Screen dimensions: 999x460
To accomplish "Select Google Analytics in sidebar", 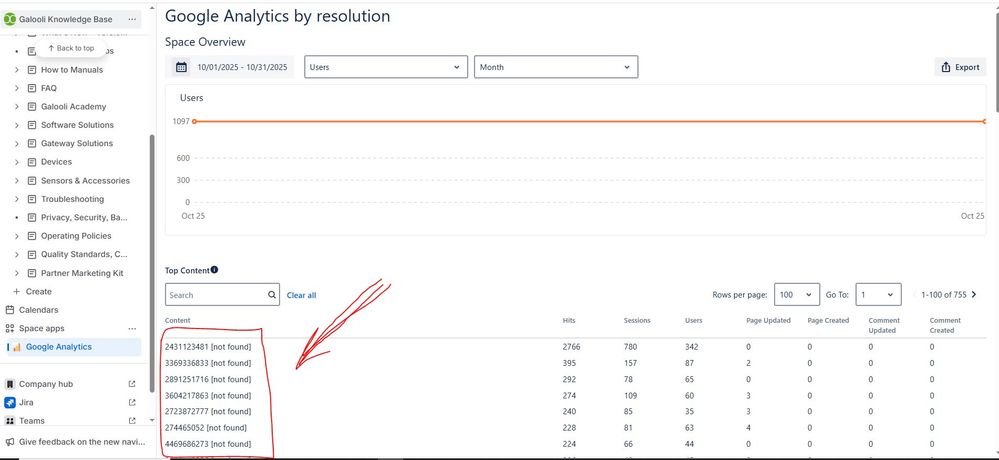I will point(73,347).
